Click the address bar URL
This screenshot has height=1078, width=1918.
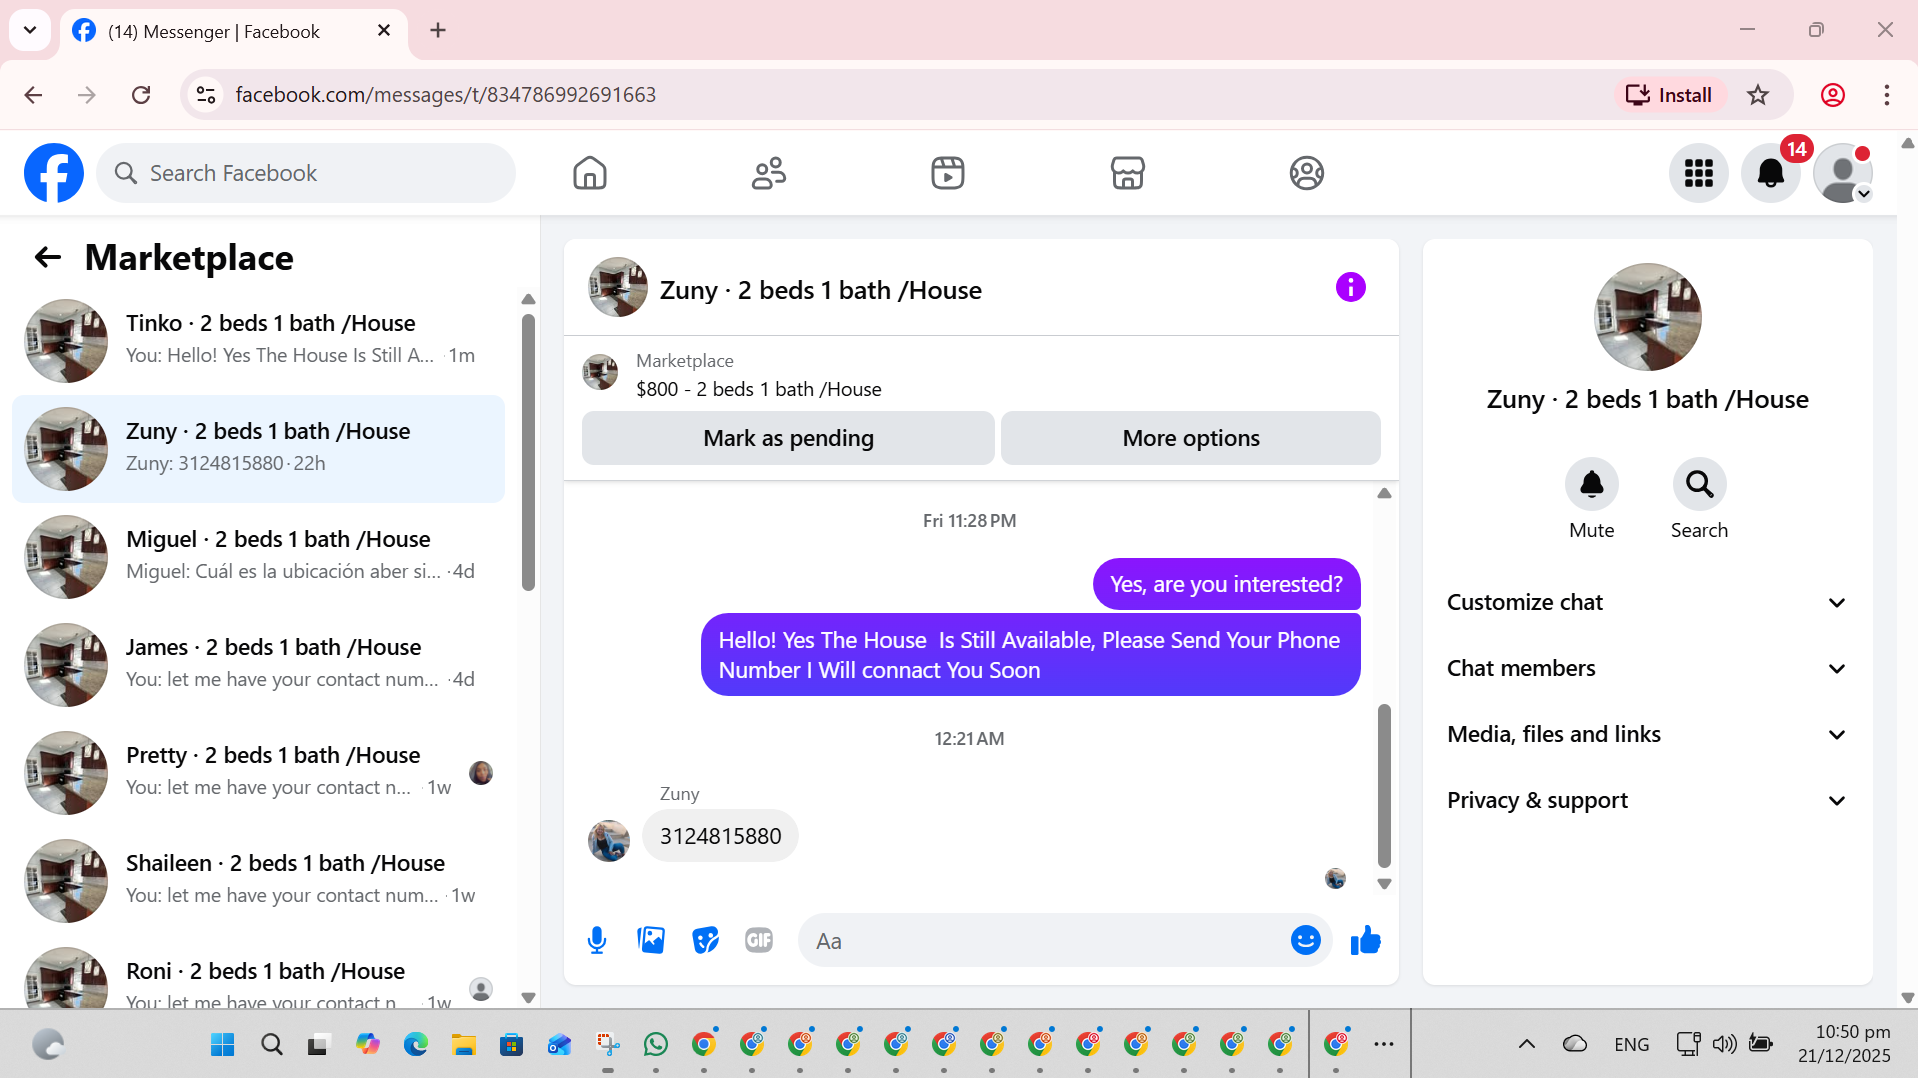click(x=445, y=95)
